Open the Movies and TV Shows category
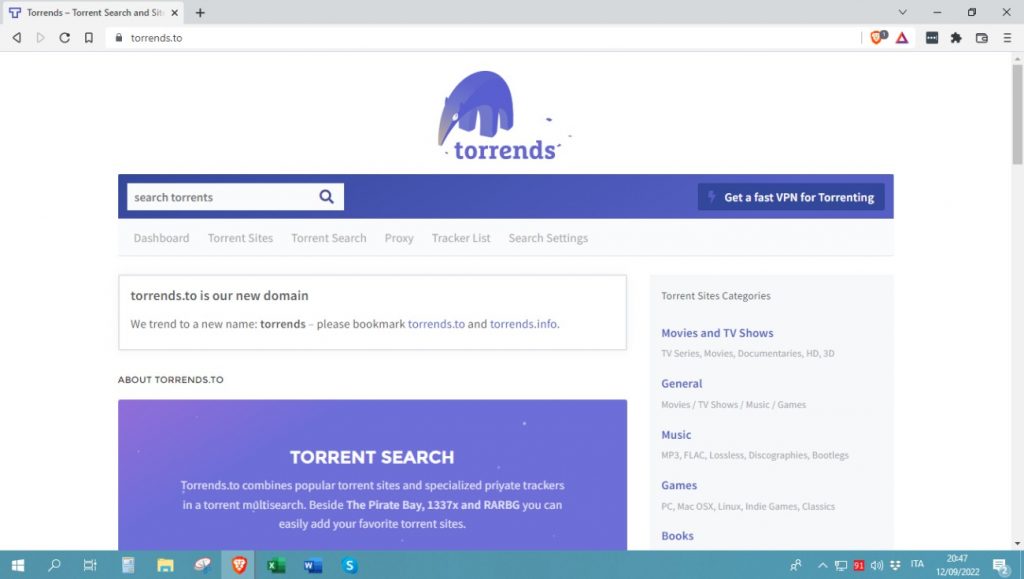 (717, 333)
